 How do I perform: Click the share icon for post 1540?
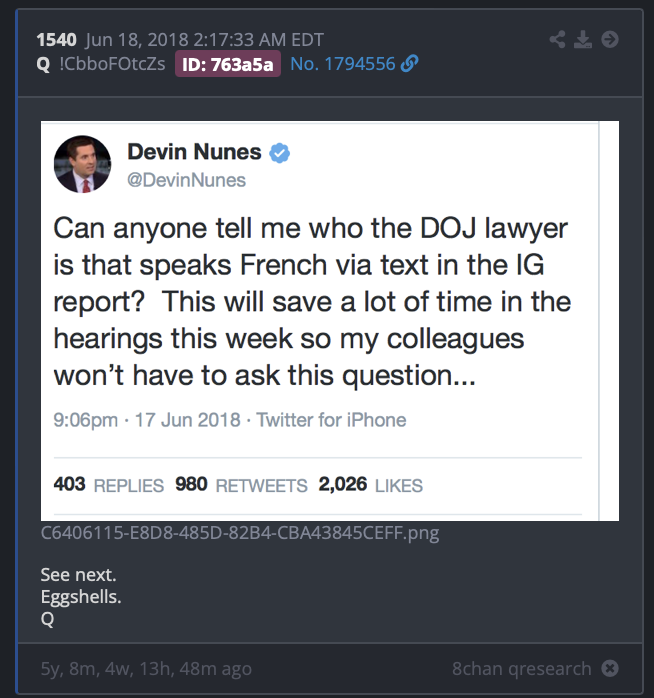[x=558, y=40]
